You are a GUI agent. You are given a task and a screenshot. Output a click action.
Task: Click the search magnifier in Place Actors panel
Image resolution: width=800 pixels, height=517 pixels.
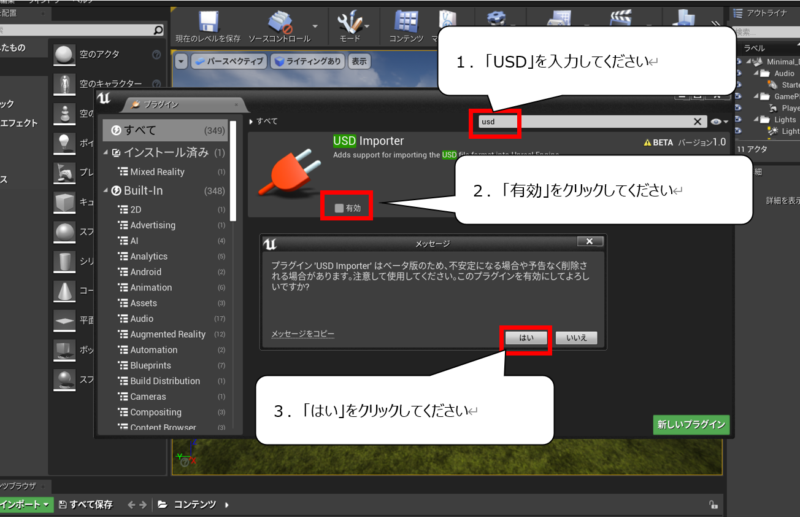[158, 30]
